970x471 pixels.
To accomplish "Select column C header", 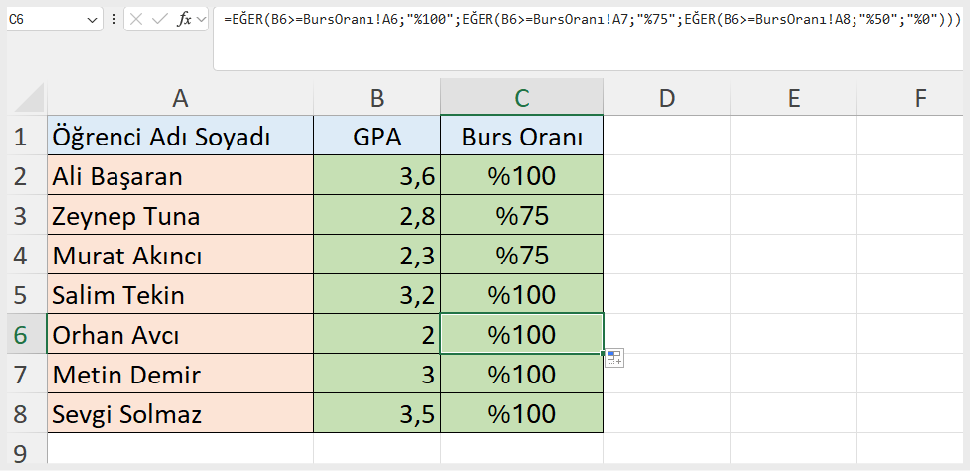I will [522, 97].
